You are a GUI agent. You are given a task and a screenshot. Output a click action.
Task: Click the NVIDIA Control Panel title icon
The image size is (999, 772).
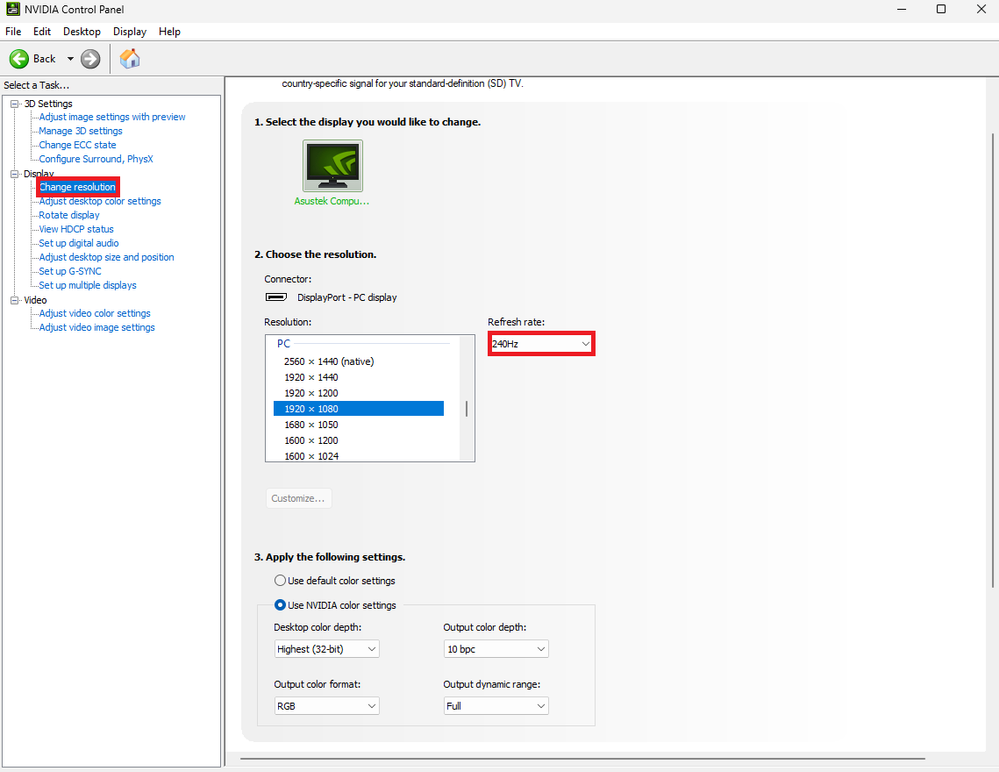click(x=13, y=9)
